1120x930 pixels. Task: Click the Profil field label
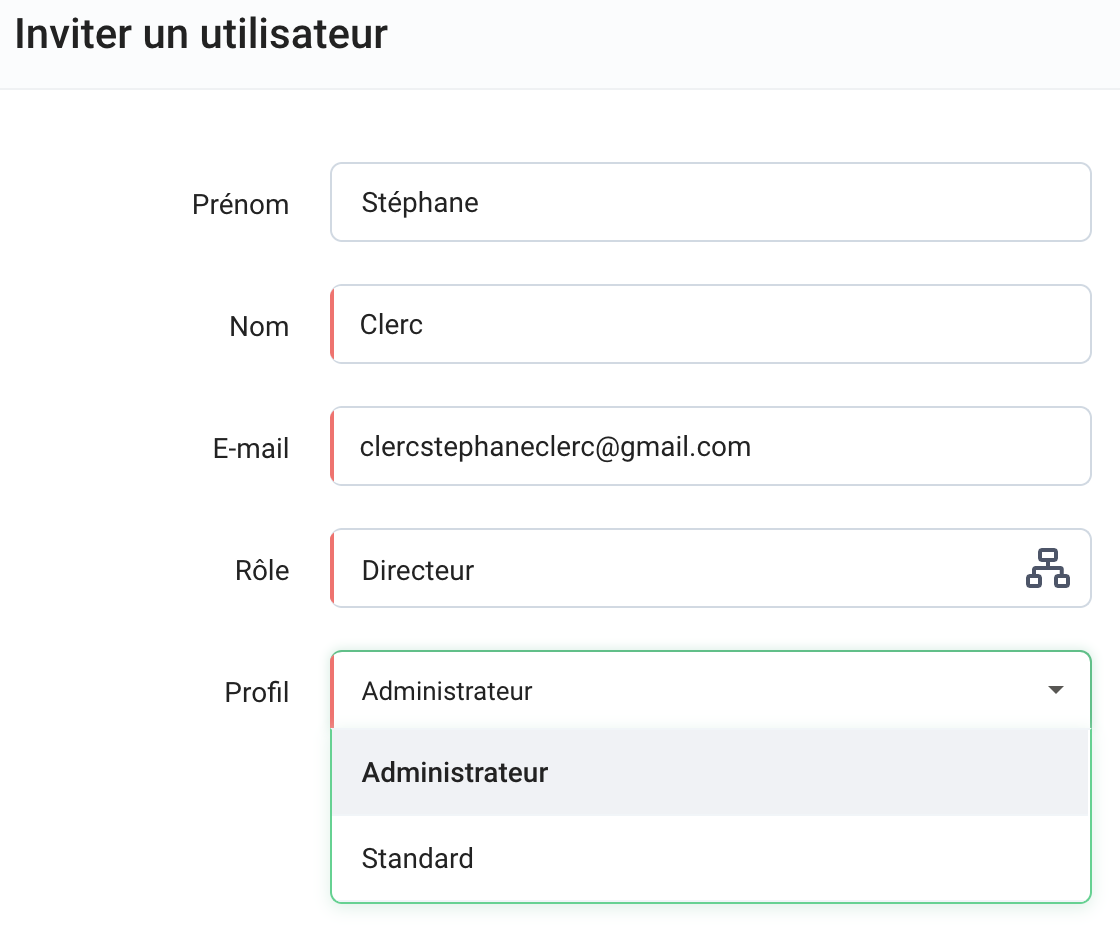tap(257, 693)
